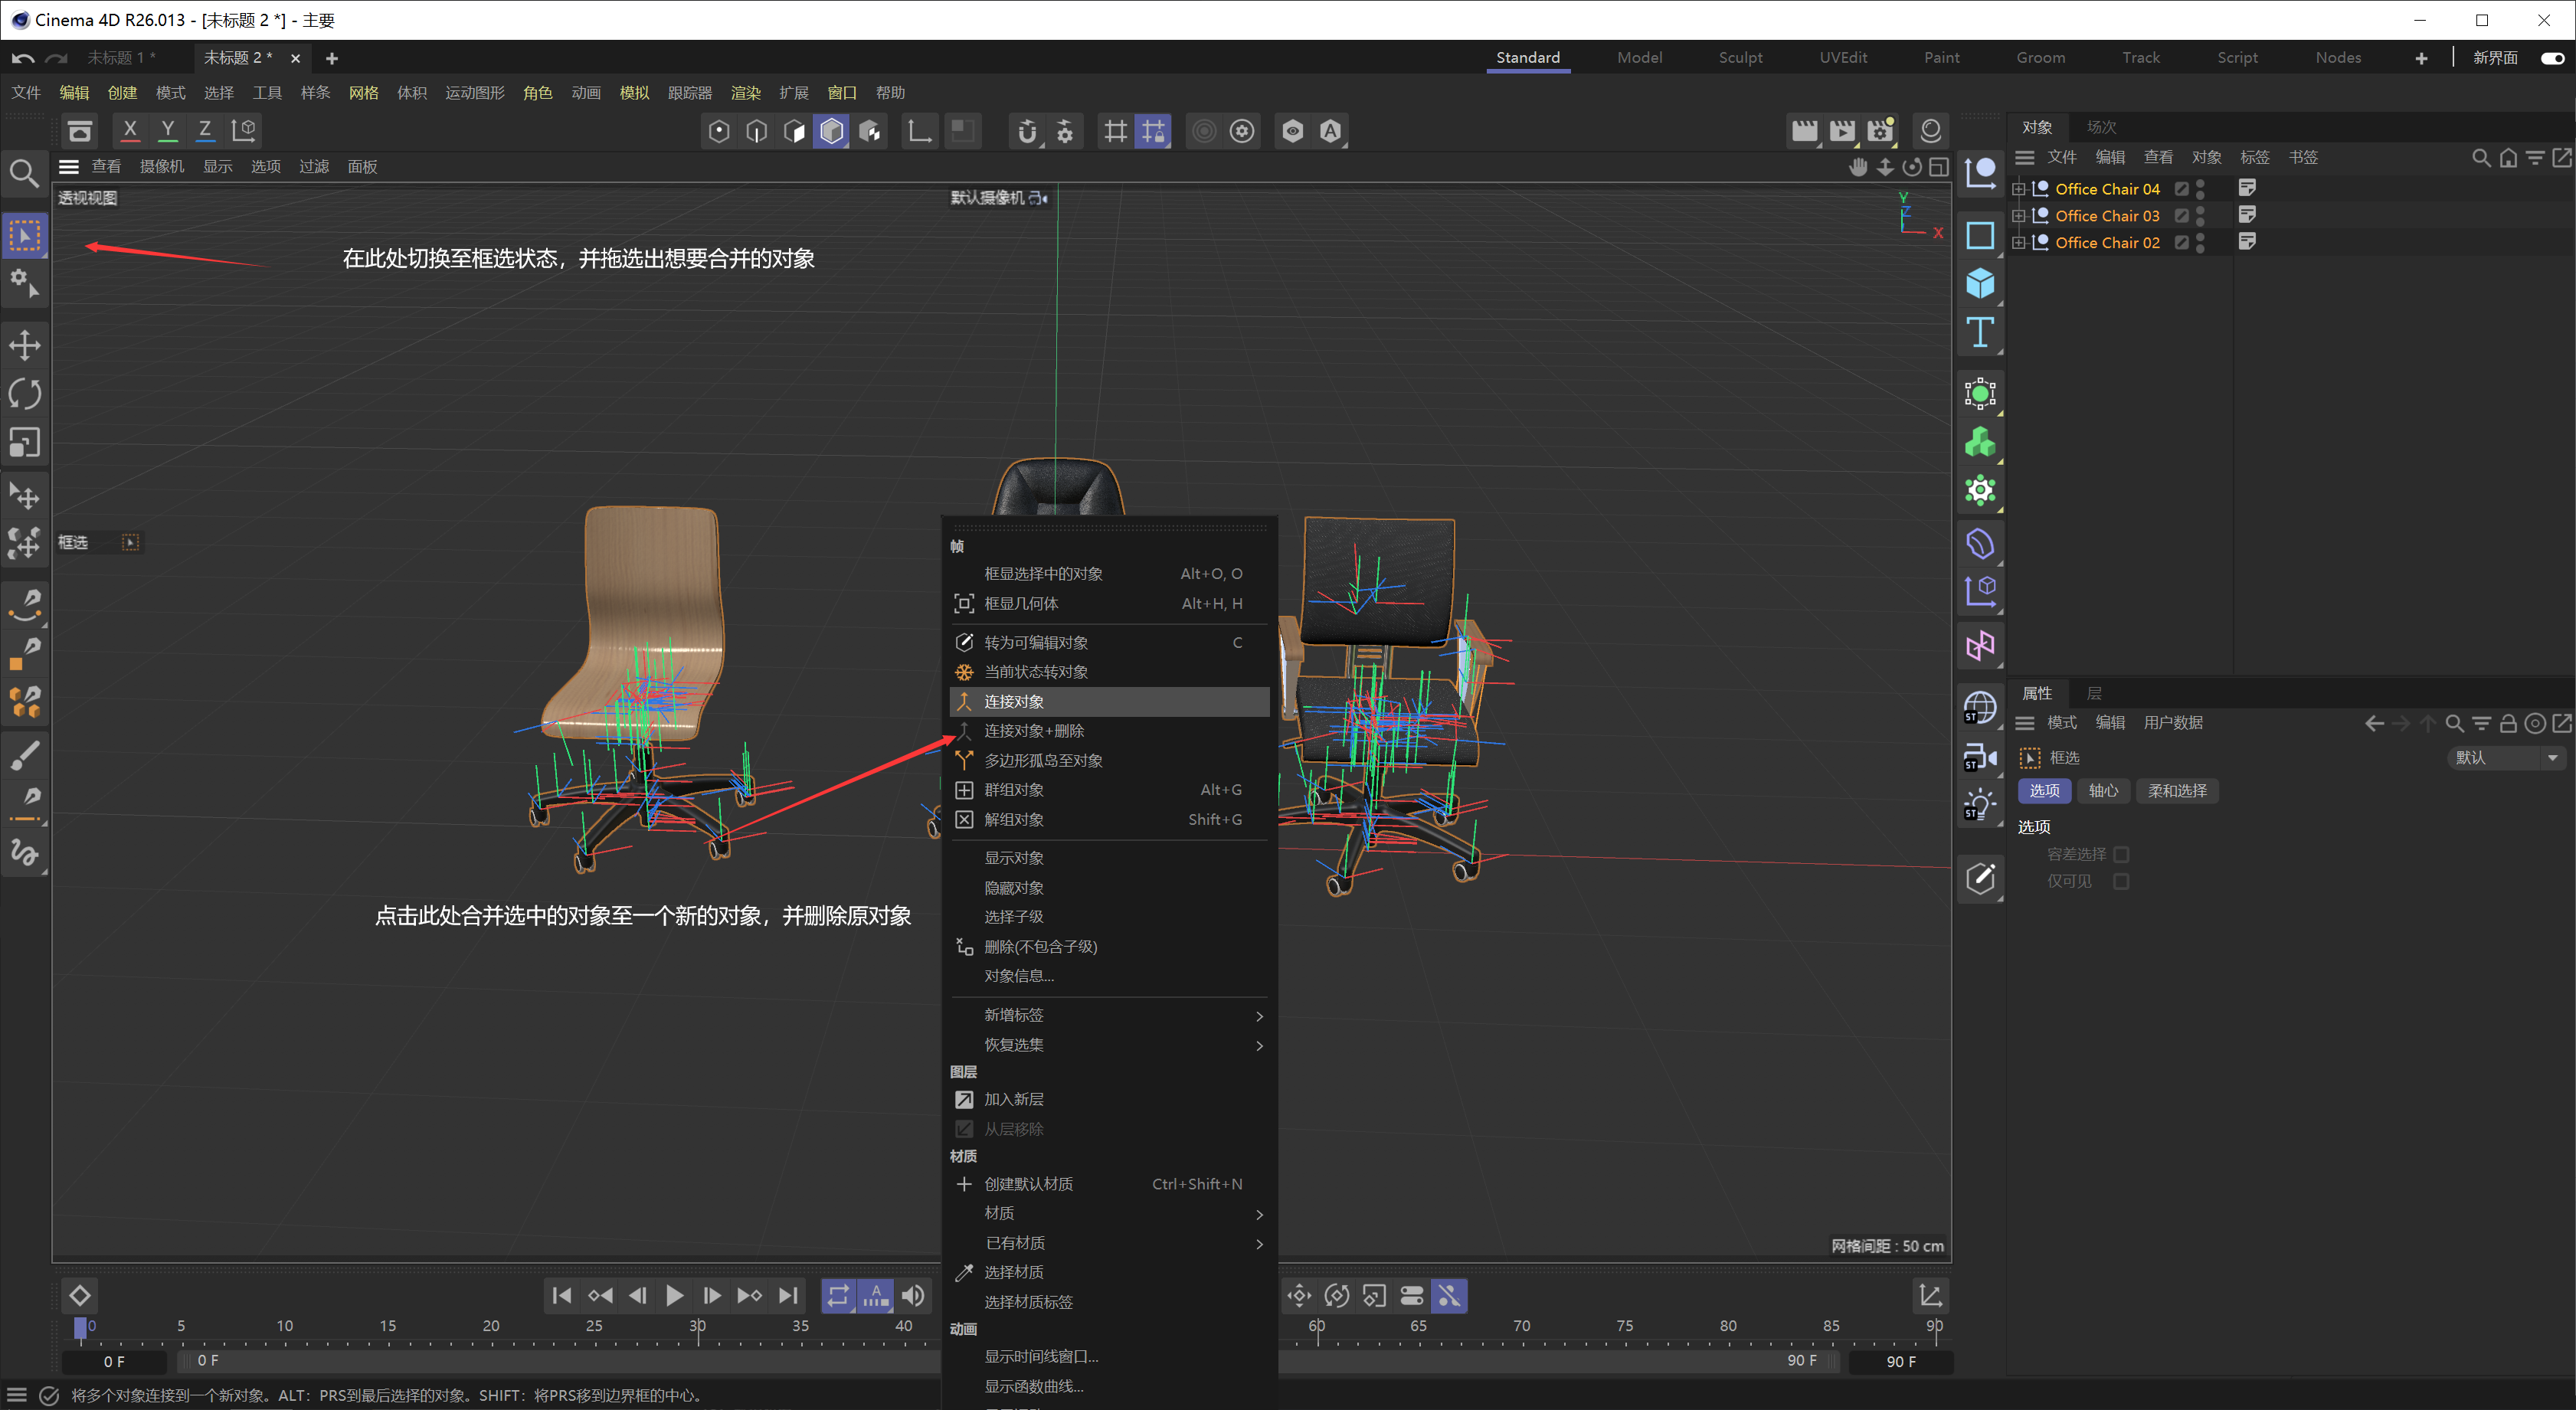Expand the Office Chair 03 tree node

(x=2018, y=216)
